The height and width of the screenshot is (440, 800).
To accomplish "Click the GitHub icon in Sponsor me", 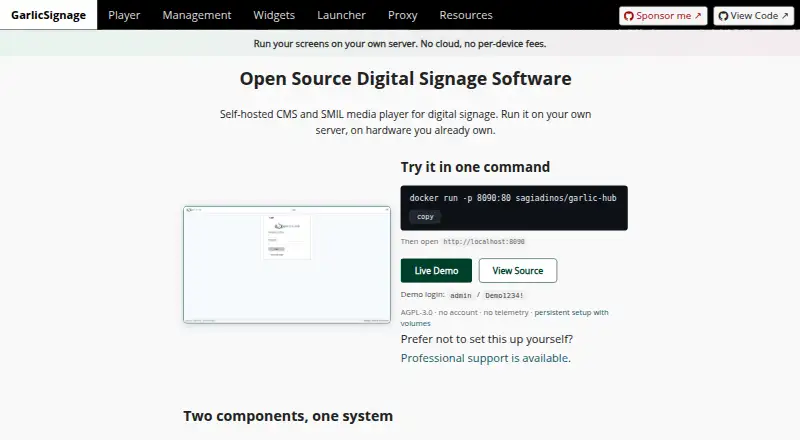I will 629,16.
